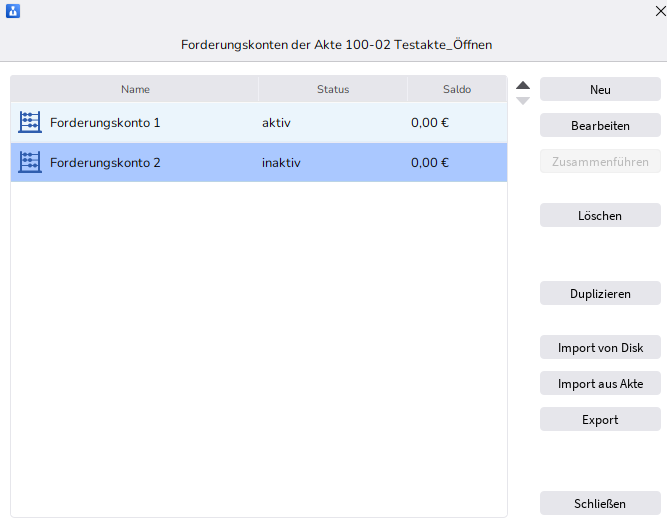Select the inactive status cell of Forderungskonto 2

(x=281, y=163)
